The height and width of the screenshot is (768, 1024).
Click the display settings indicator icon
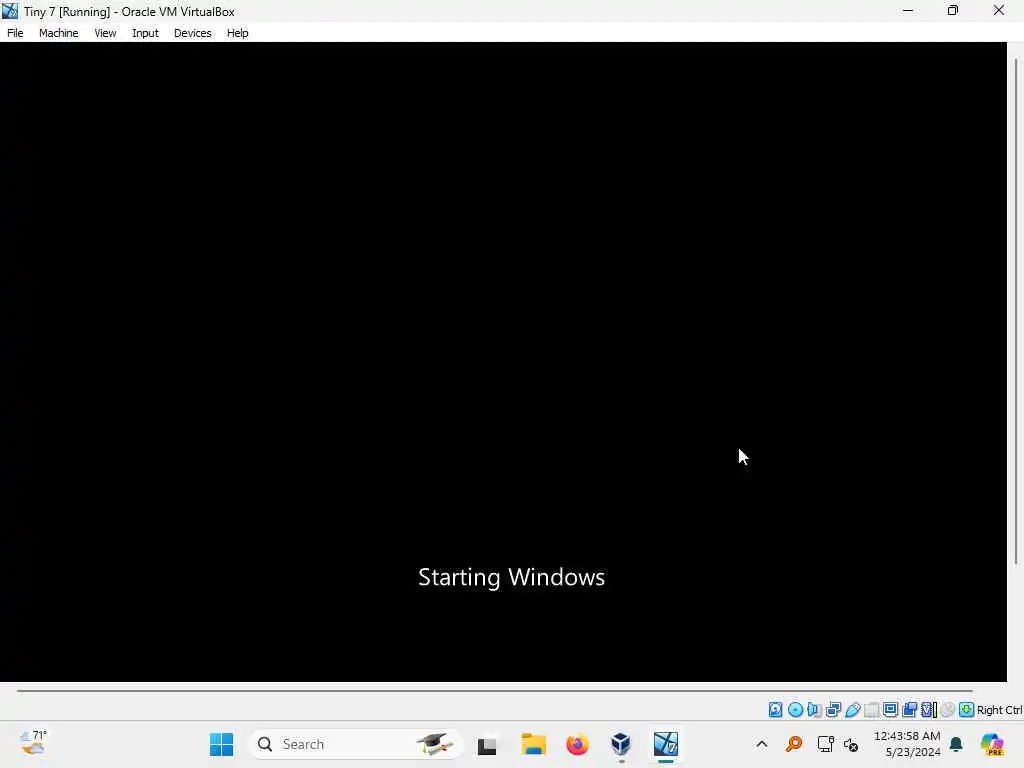(x=890, y=710)
